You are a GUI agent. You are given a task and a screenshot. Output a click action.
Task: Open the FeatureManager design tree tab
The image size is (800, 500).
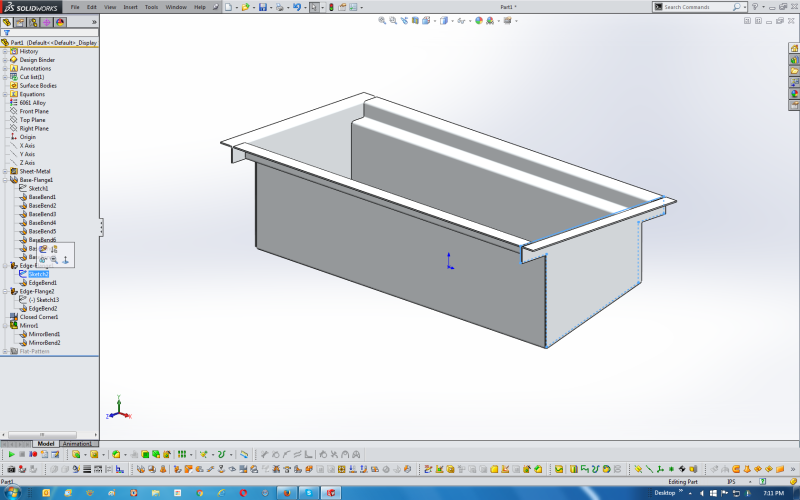(7, 22)
